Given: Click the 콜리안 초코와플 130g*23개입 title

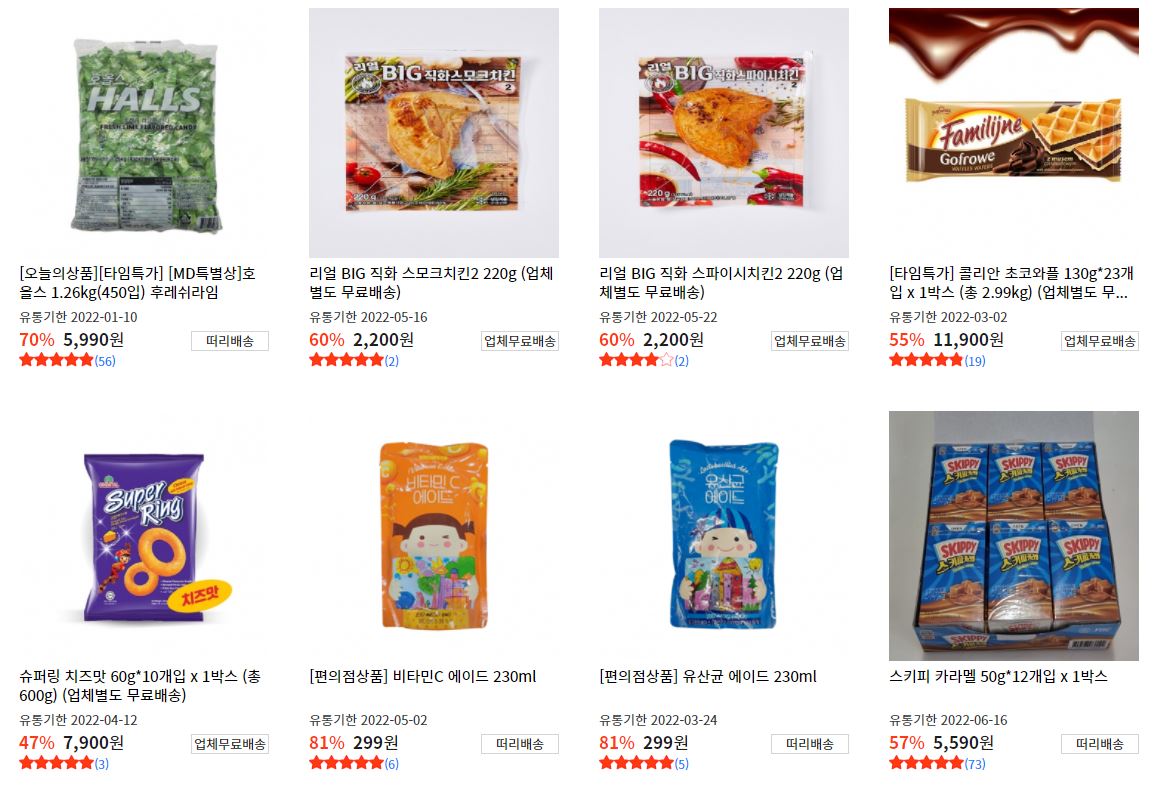Looking at the screenshot, I should coord(1011,283).
